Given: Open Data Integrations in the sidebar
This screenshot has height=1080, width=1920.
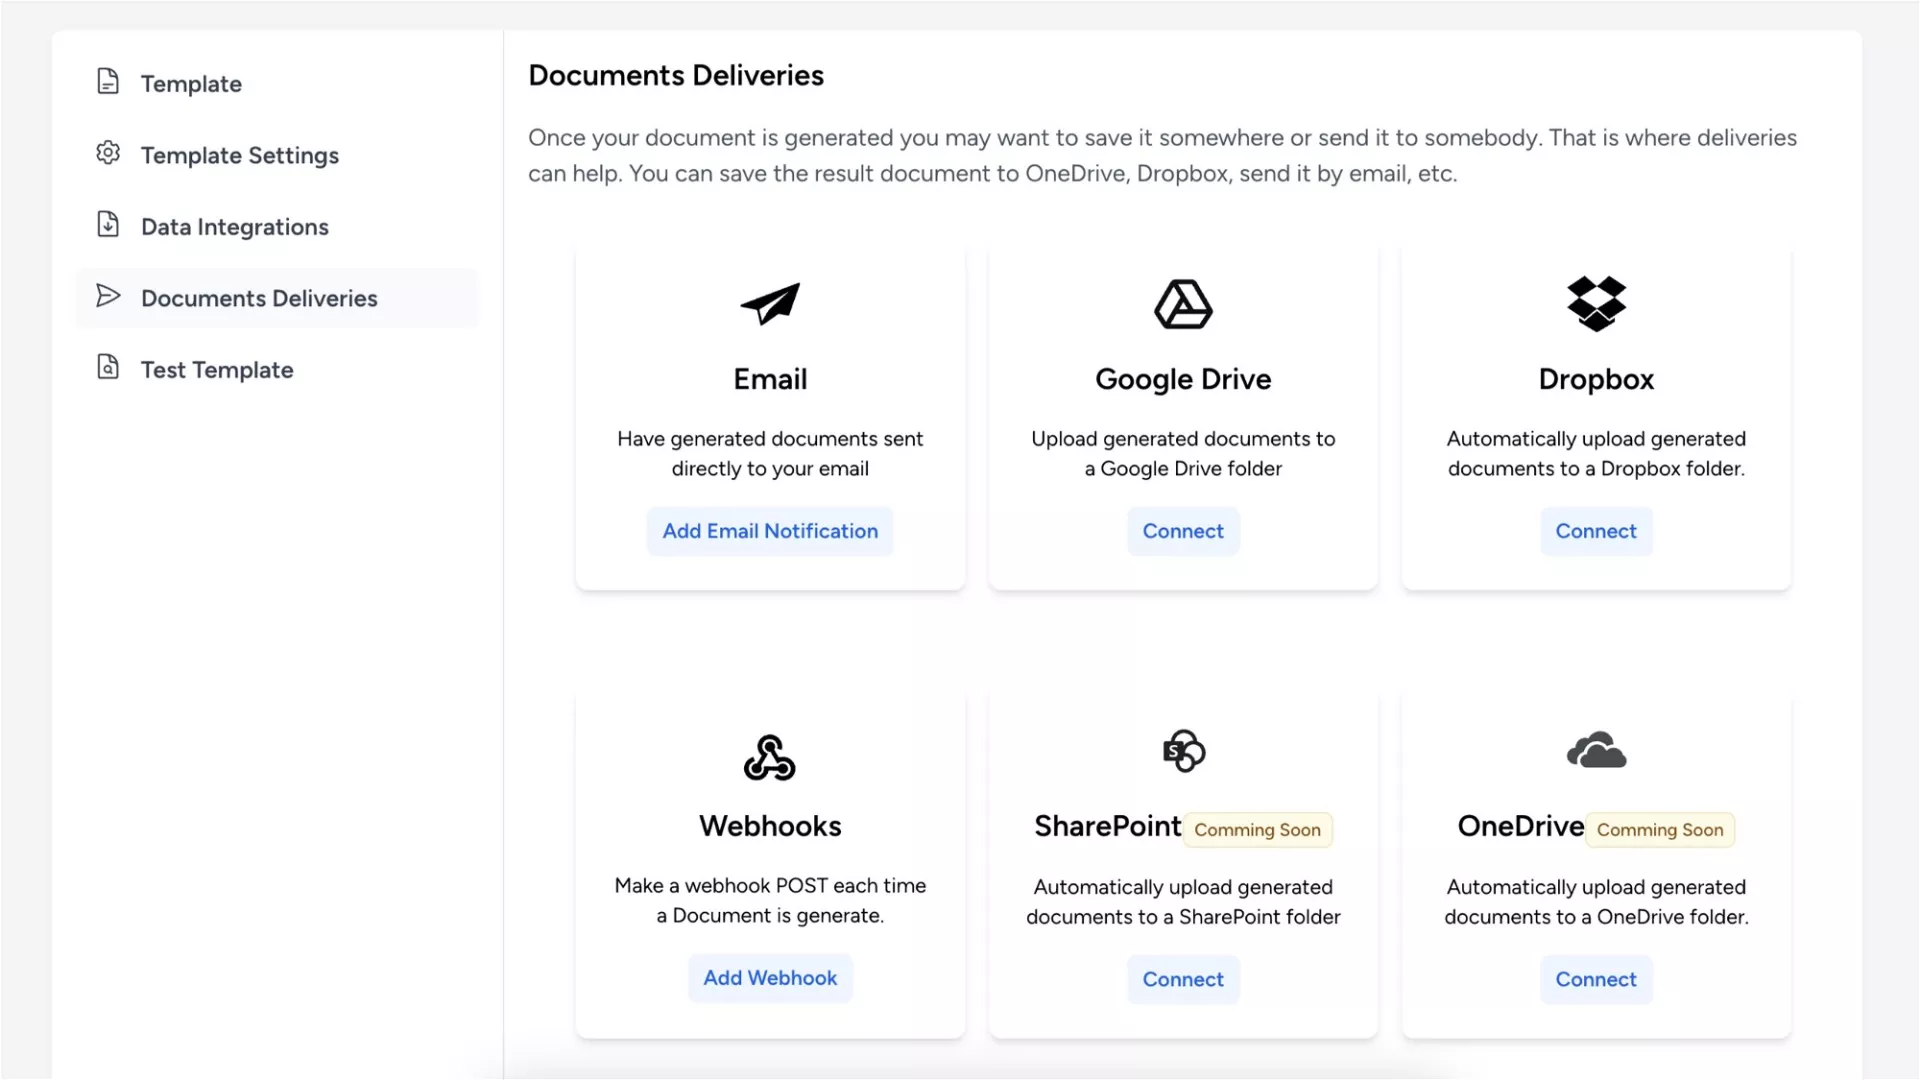Looking at the screenshot, I should pos(235,227).
